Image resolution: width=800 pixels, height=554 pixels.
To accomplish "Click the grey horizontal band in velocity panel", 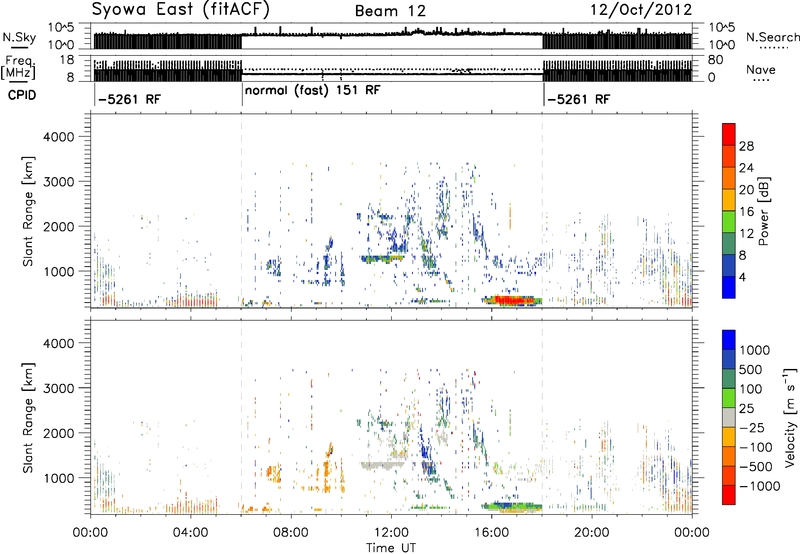I will click(383, 465).
